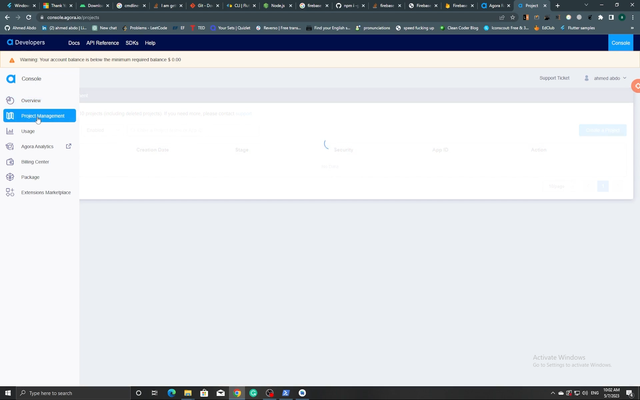640x400 pixels.
Task: Bookmark this page with the star icon
Action: [x=513, y=18]
